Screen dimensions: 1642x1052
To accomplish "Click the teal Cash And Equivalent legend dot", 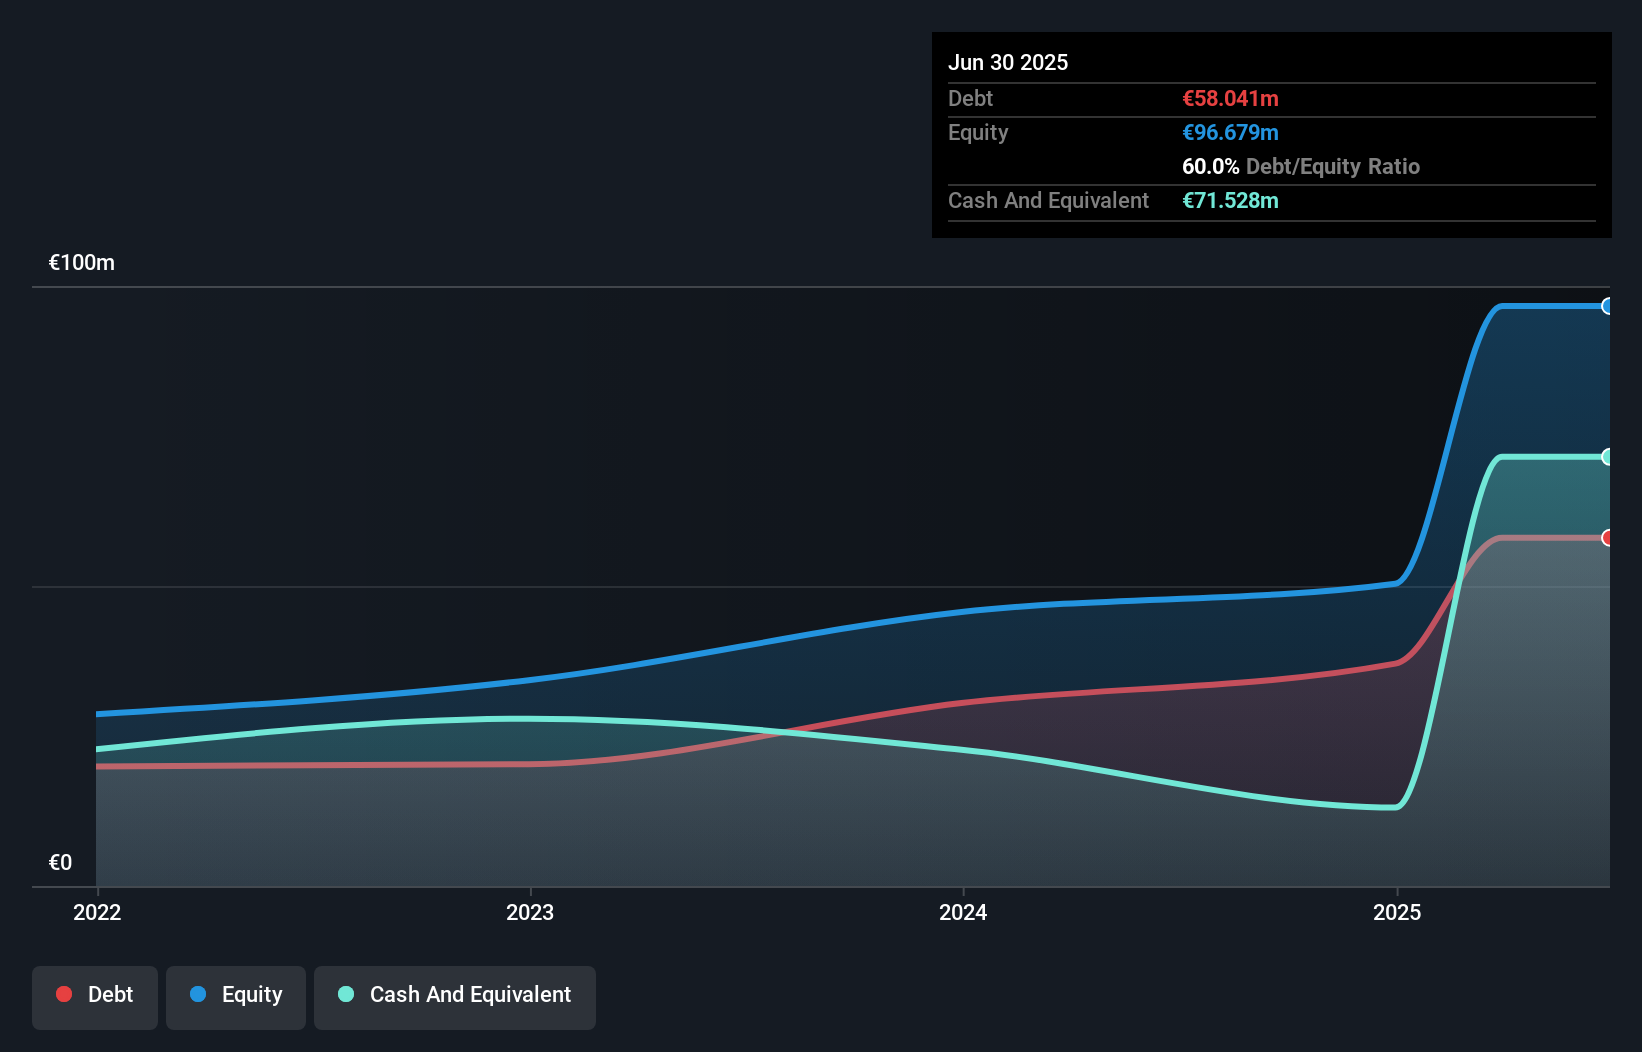I will (x=345, y=993).
